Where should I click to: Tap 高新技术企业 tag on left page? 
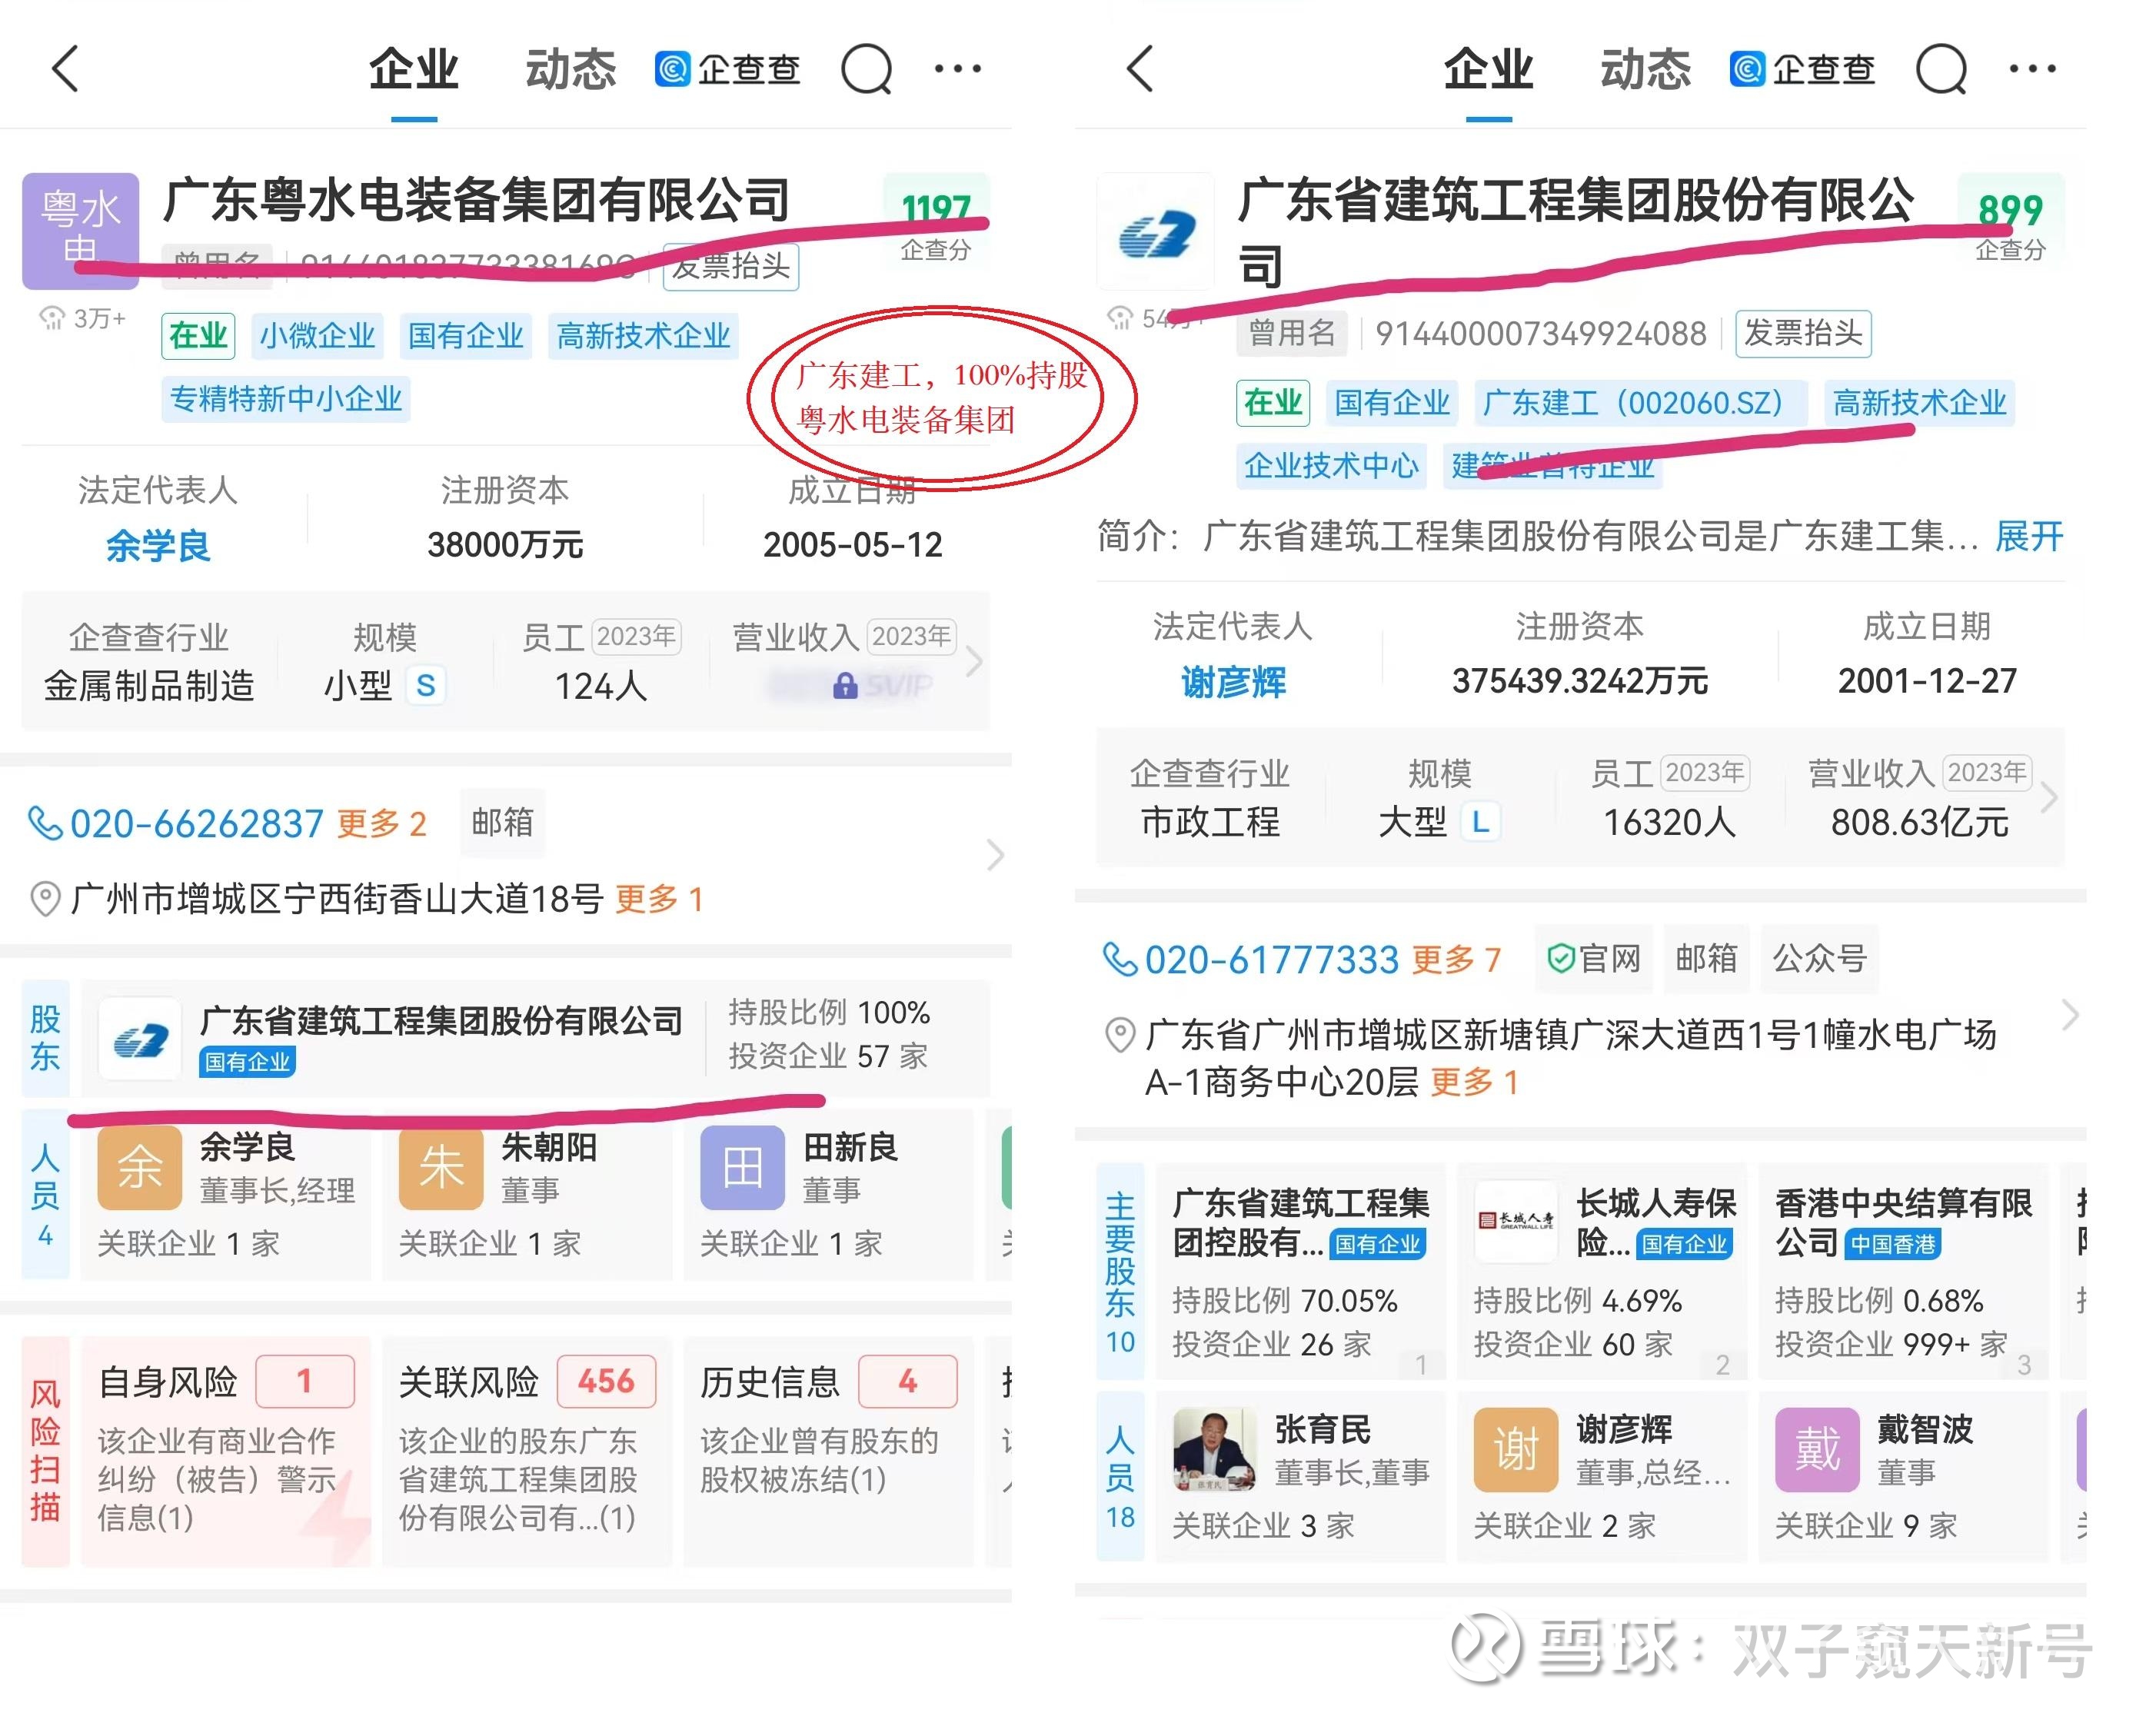point(644,336)
